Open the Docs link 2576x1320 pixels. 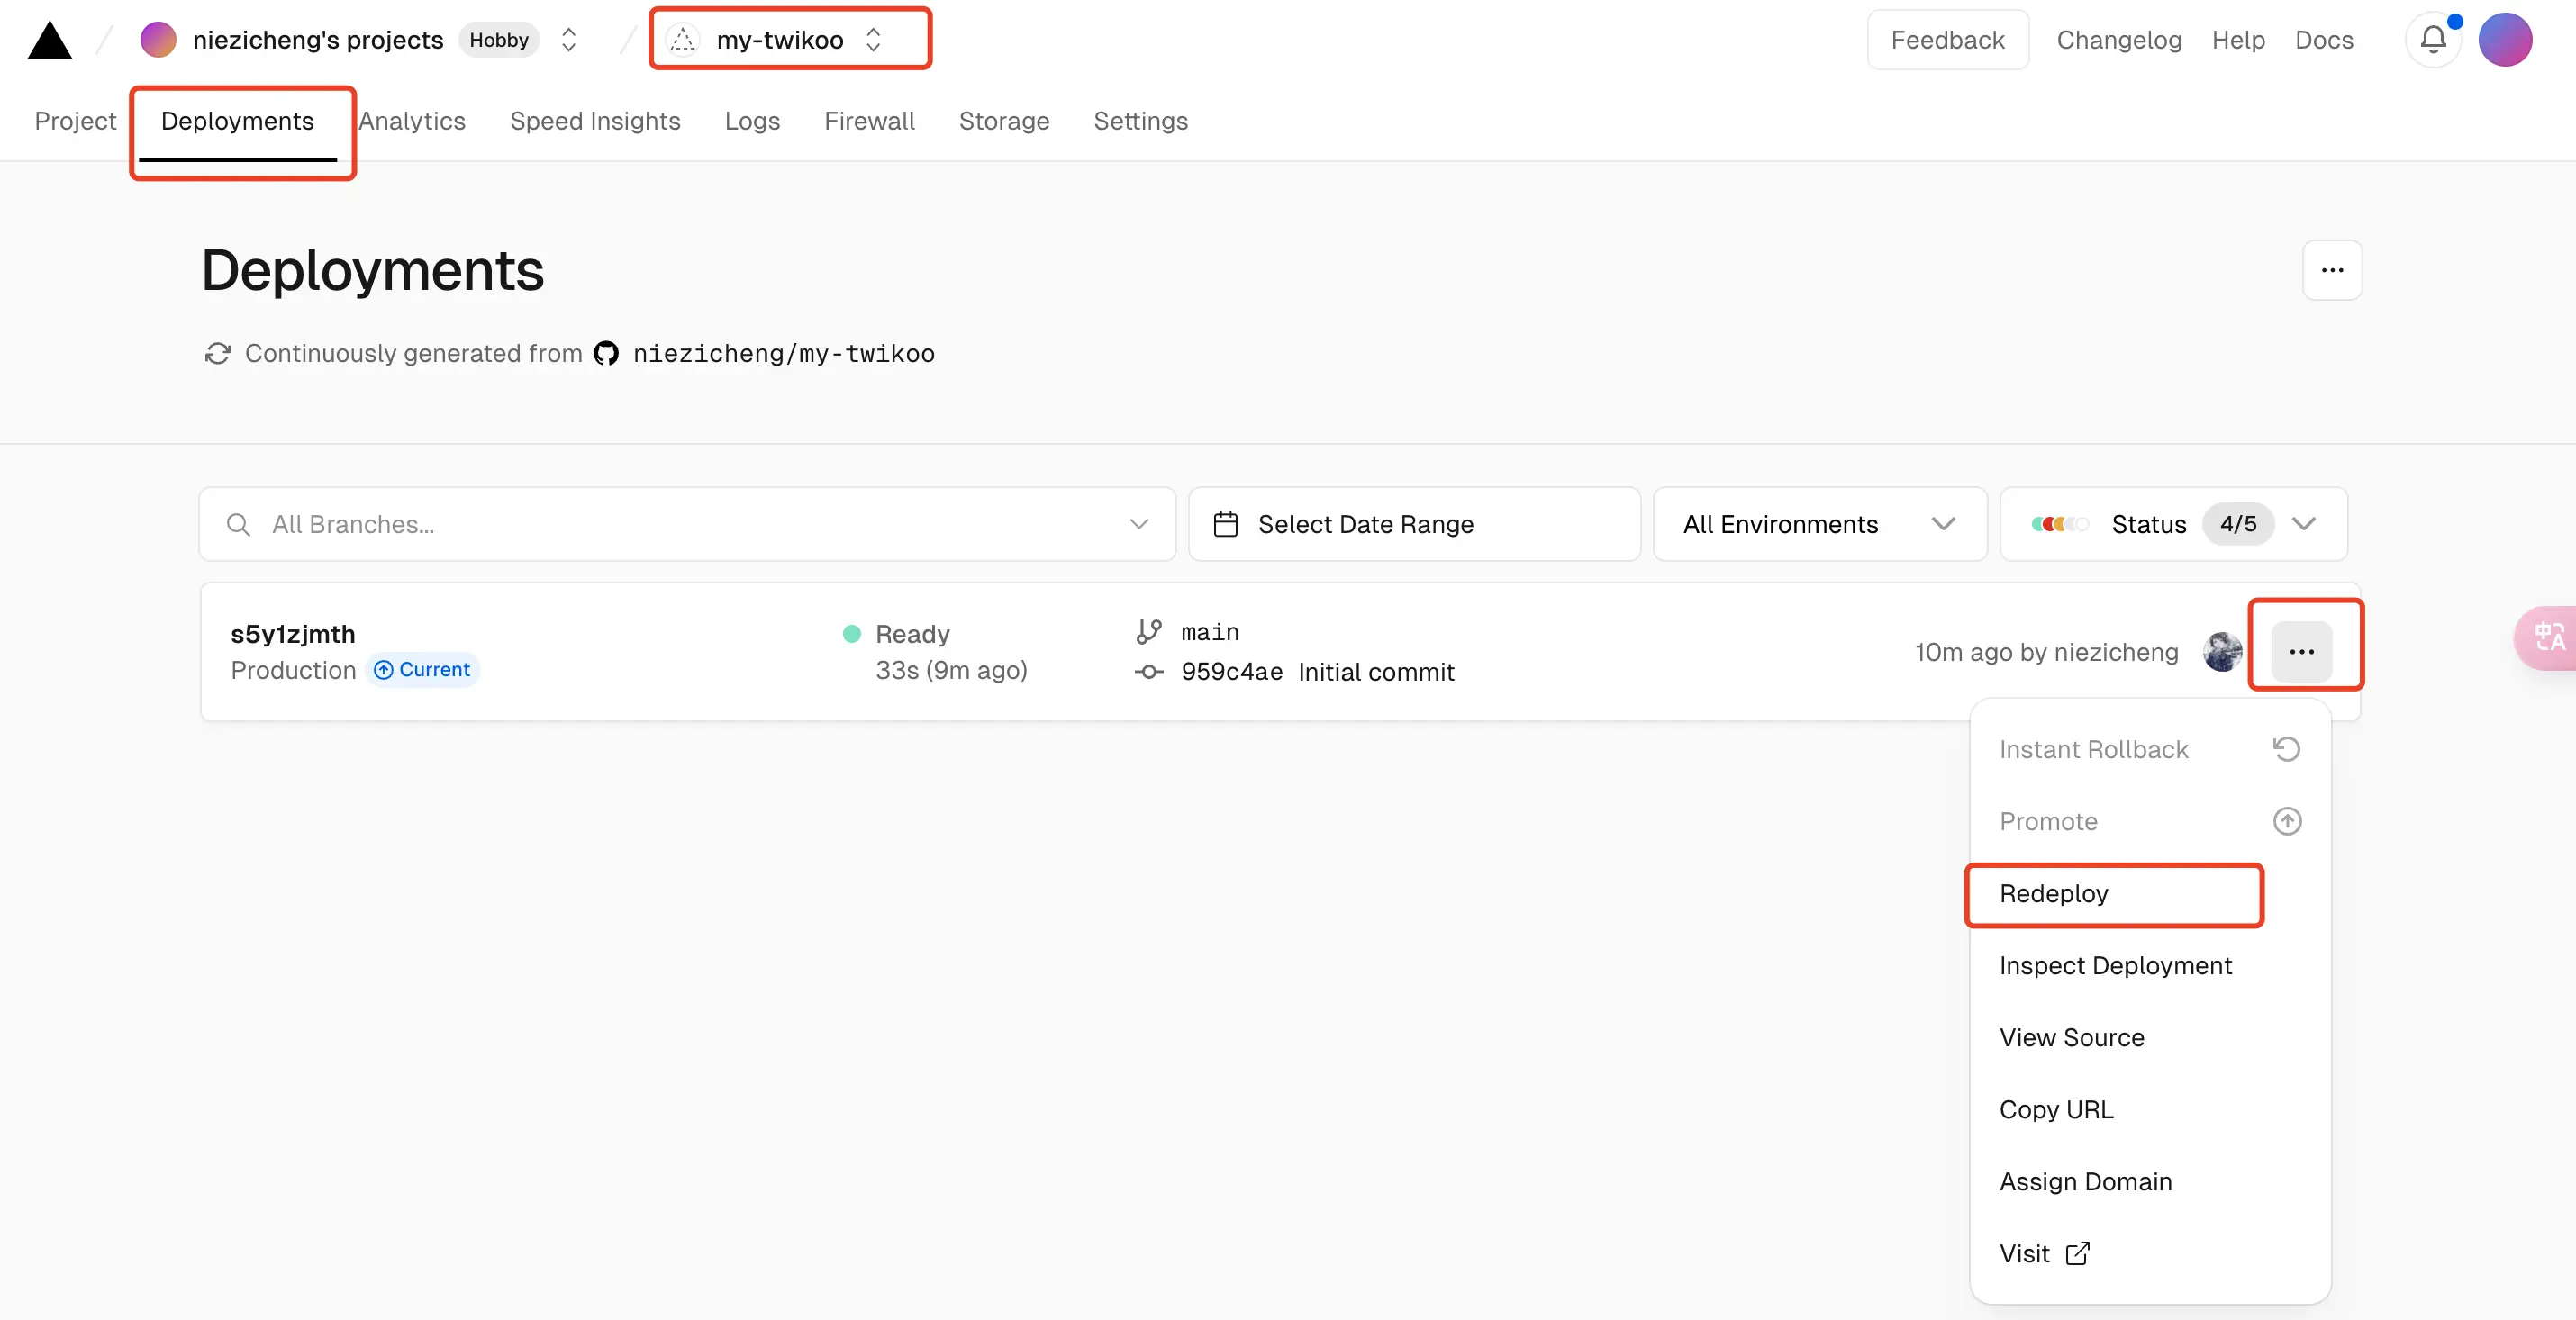2323,40
